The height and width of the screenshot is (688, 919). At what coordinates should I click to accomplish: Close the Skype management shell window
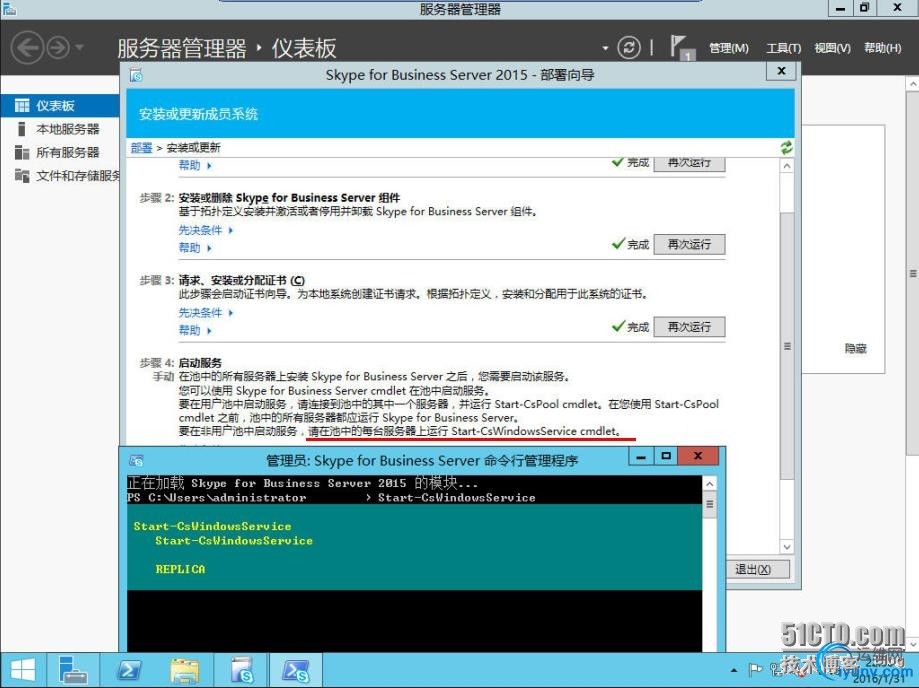697,456
